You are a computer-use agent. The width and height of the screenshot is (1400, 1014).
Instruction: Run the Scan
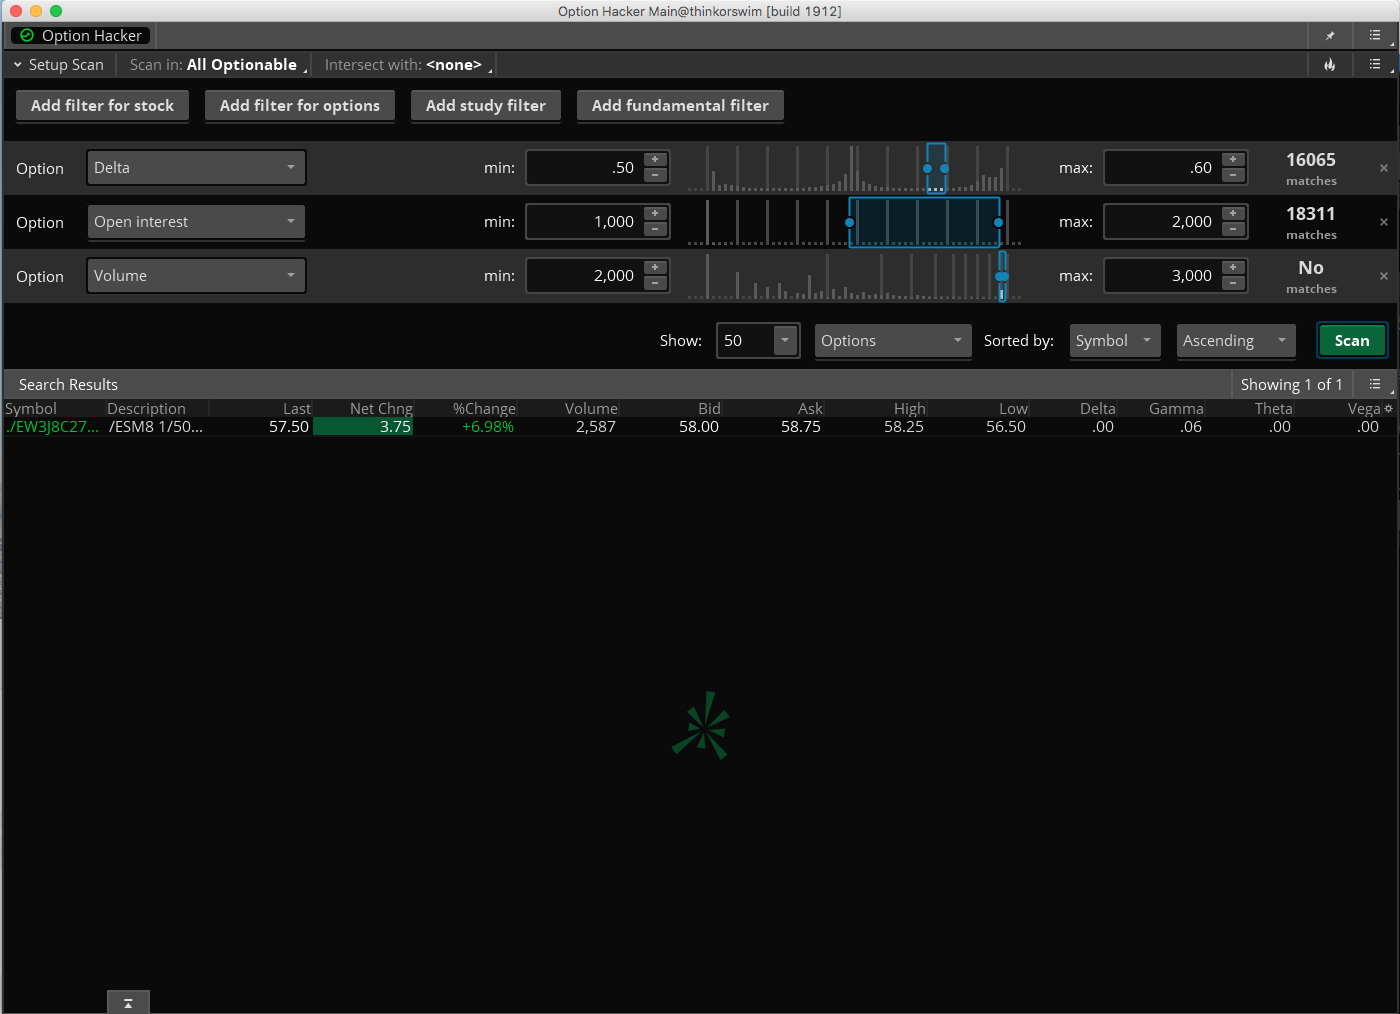click(x=1352, y=341)
